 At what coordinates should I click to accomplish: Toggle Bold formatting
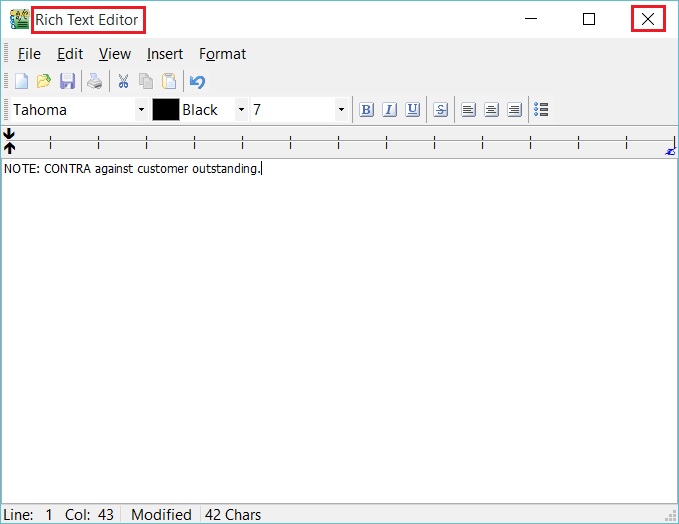pyautogui.click(x=366, y=110)
